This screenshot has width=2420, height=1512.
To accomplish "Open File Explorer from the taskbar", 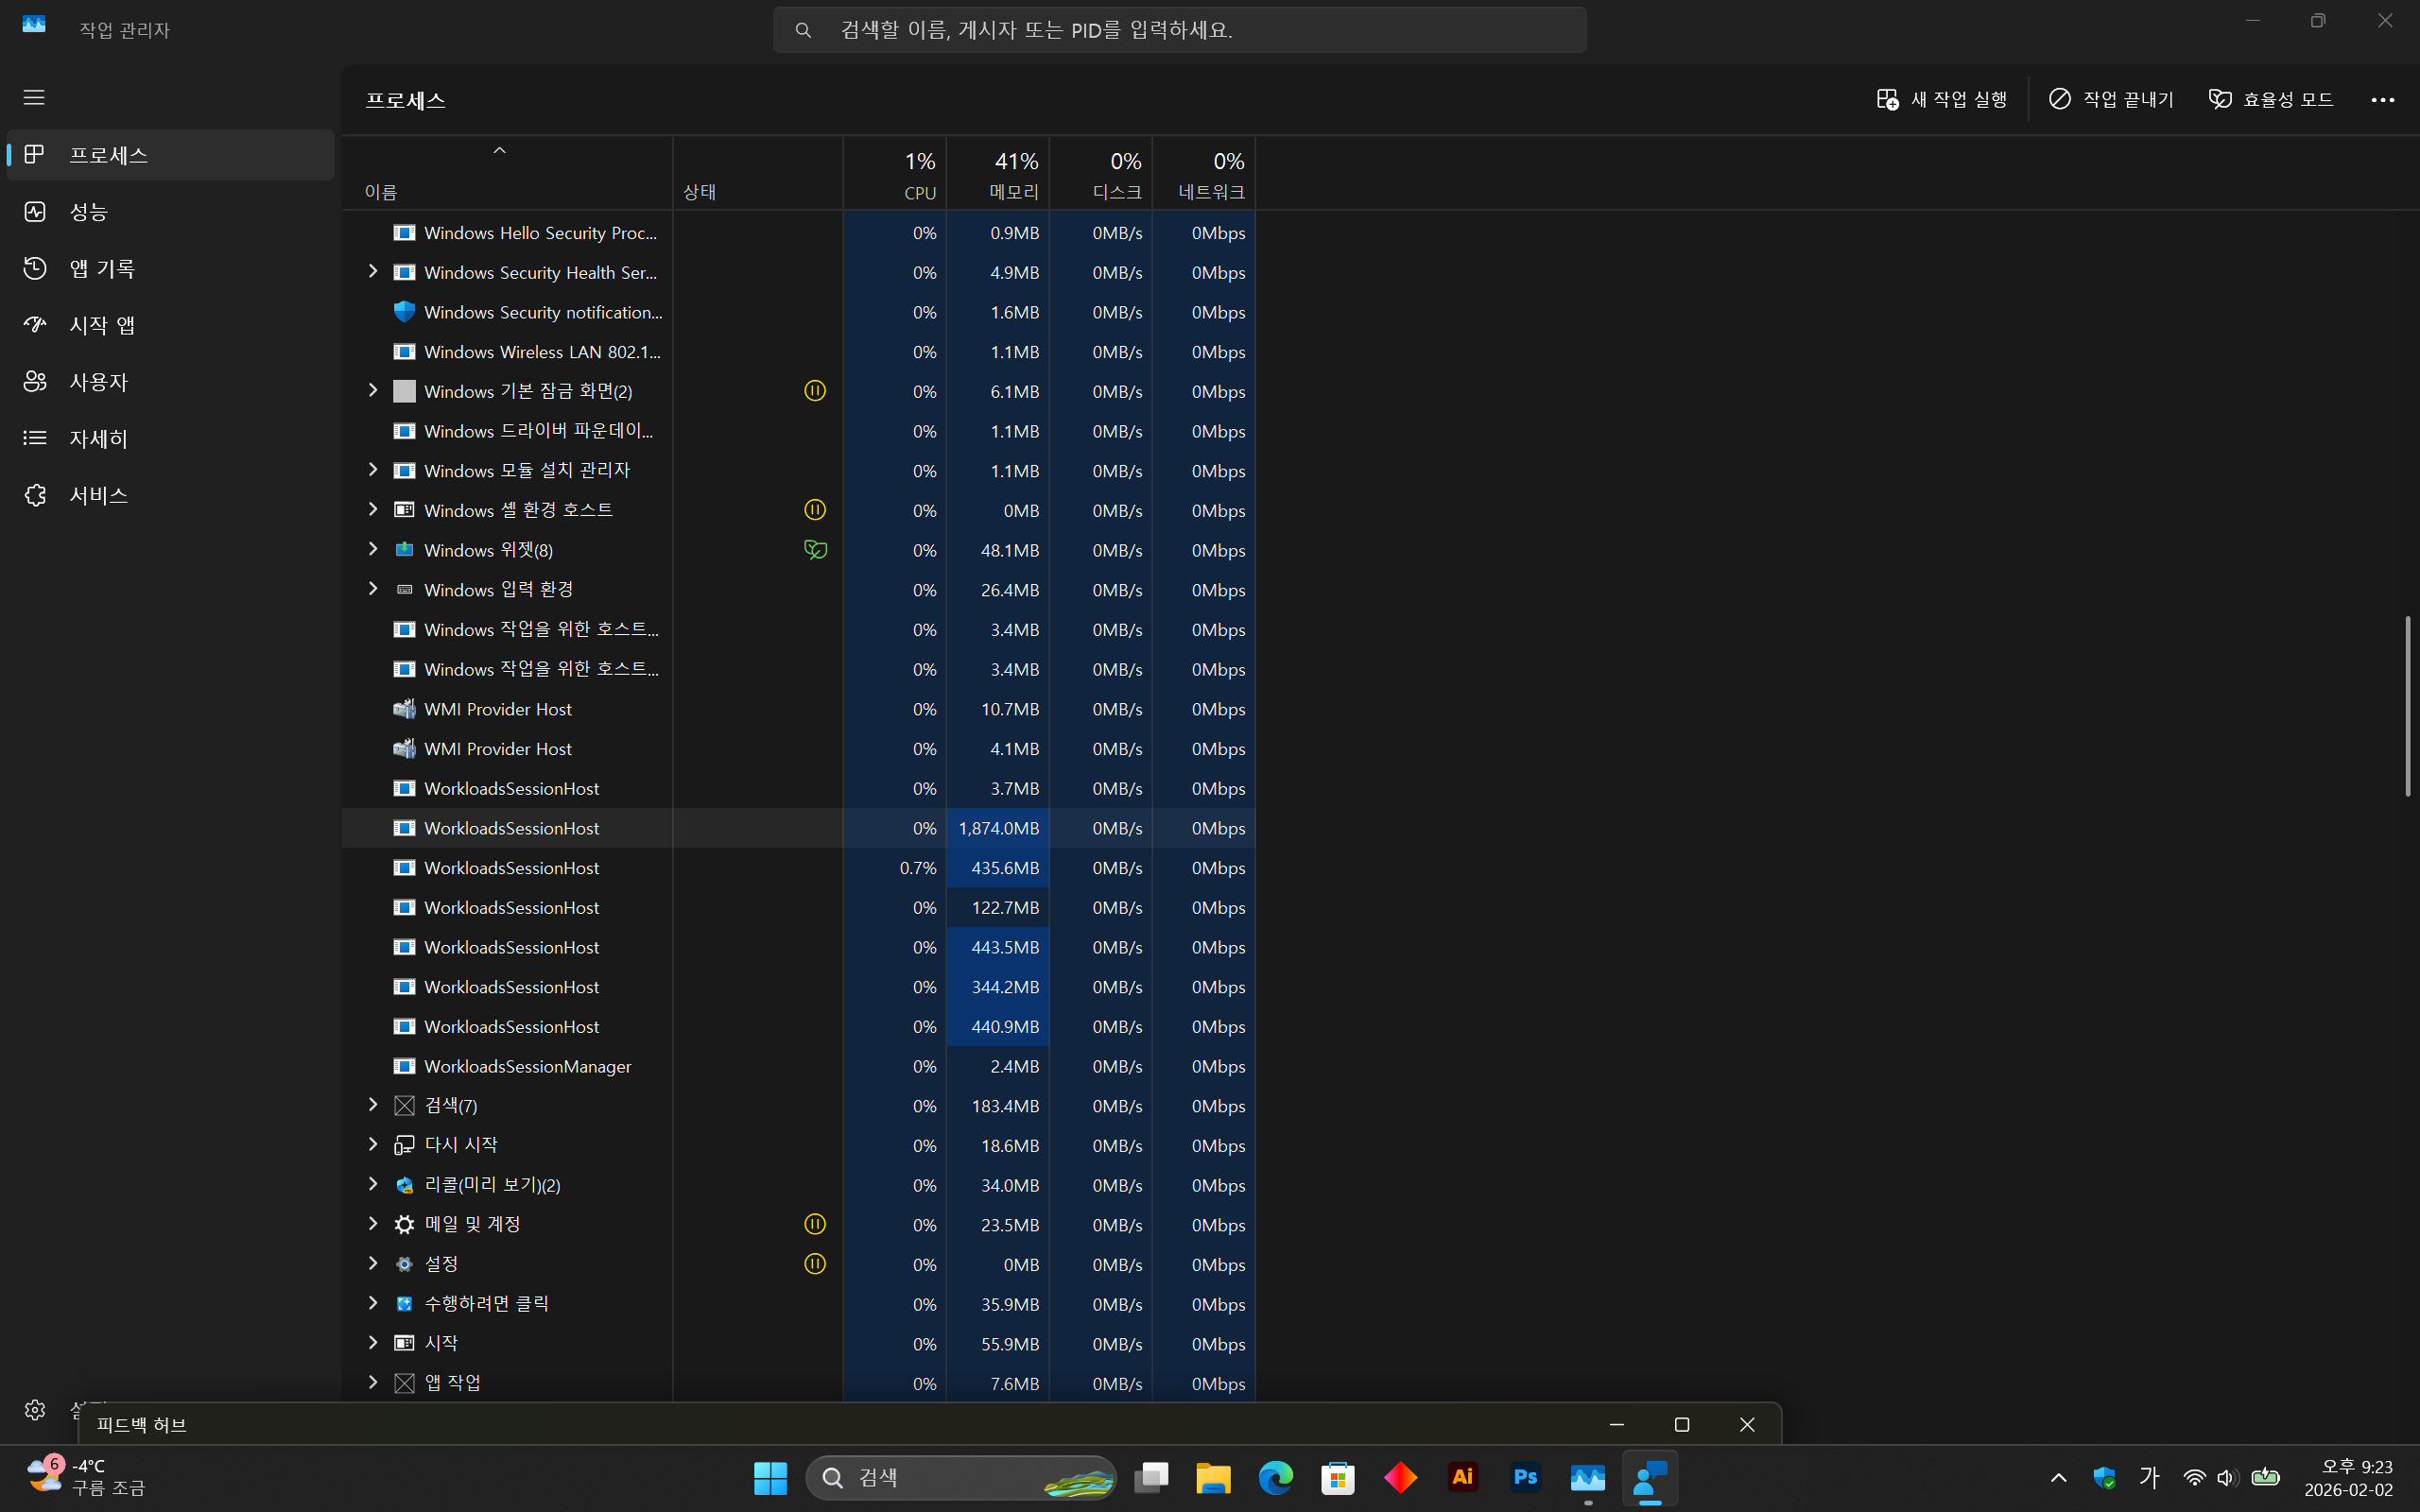I will [x=1213, y=1478].
